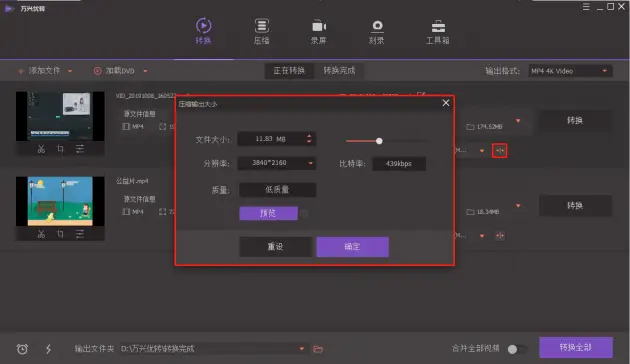Click the 比特率 439kbps field
The image size is (630, 364).
tap(399, 164)
